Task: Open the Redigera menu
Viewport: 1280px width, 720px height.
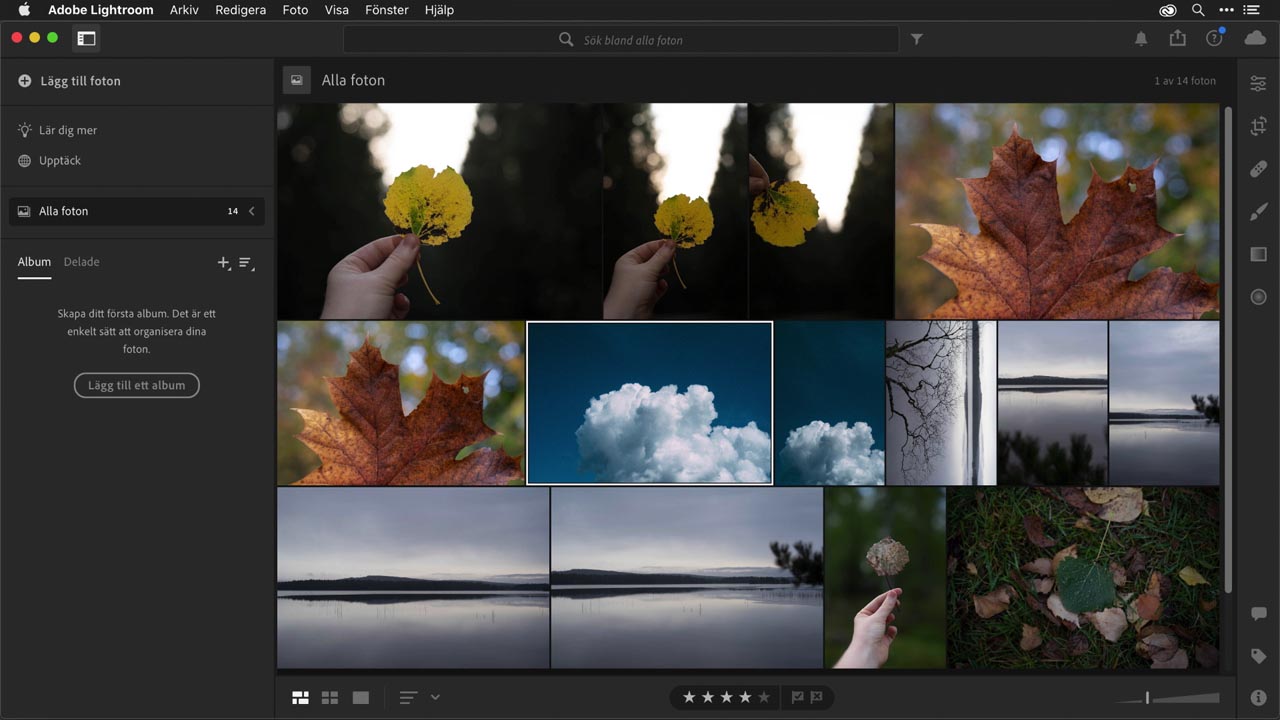Action: pyautogui.click(x=240, y=10)
